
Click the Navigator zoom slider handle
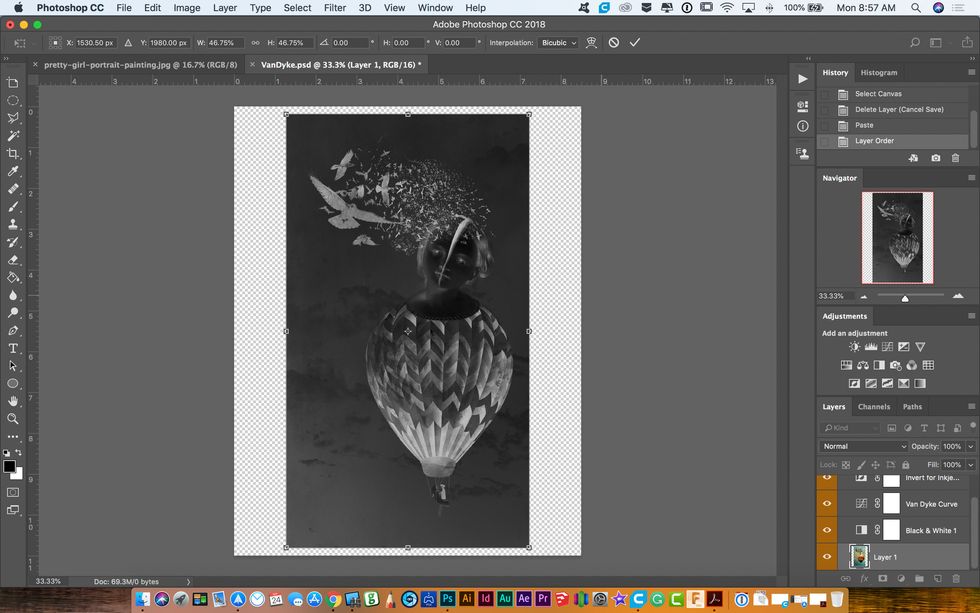[905, 297]
